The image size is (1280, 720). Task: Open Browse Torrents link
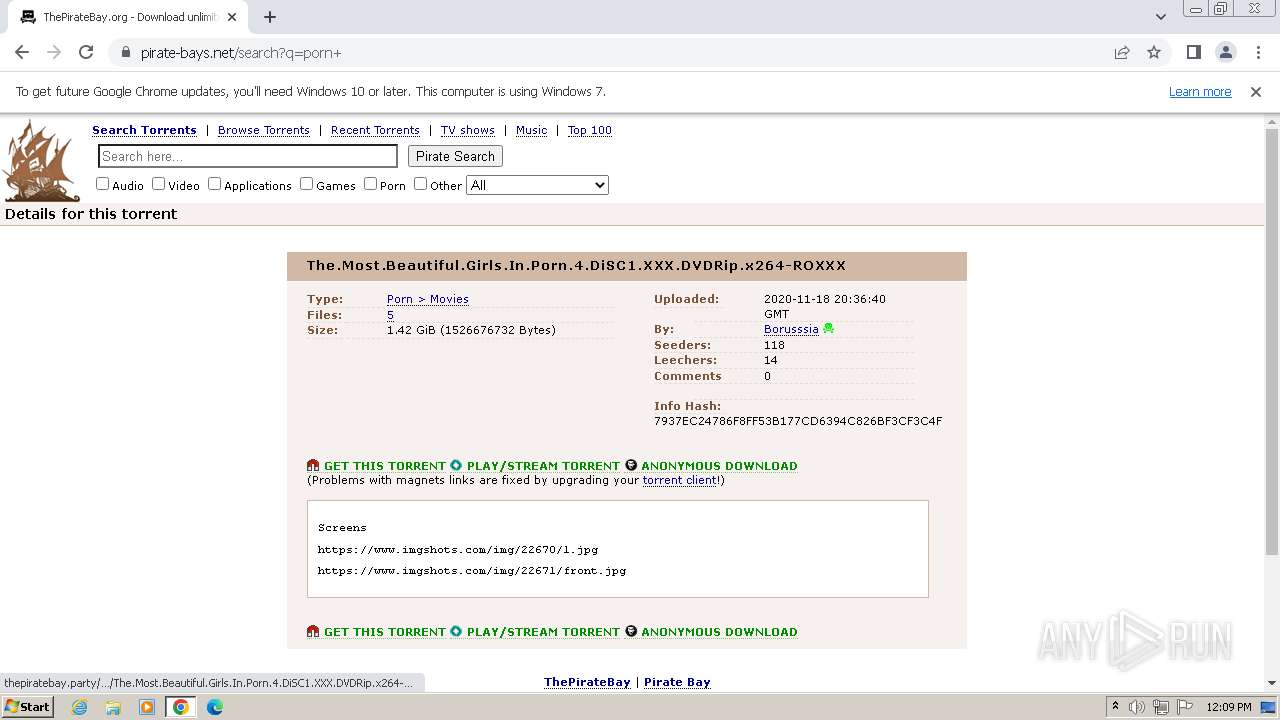[x=264, y=130]
